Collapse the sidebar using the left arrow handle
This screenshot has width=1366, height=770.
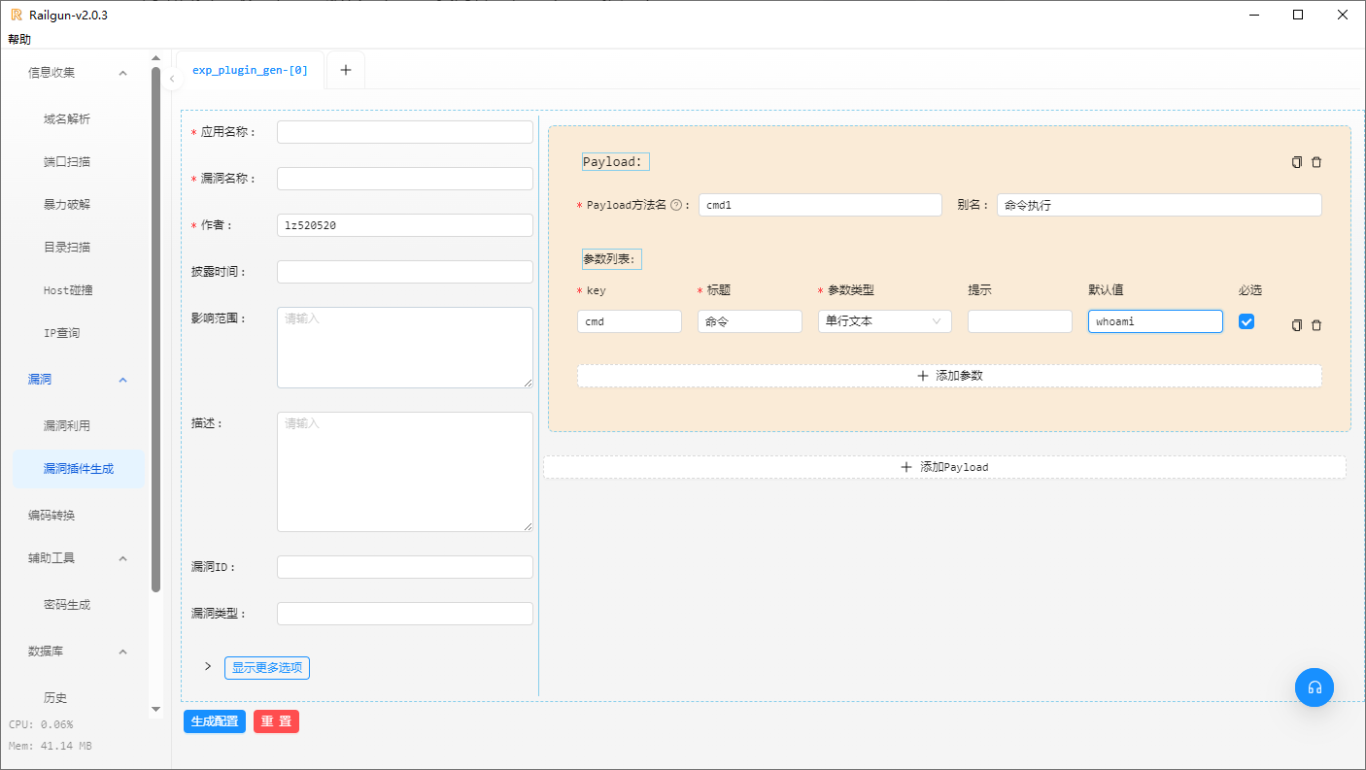click(x=172, y=78)
